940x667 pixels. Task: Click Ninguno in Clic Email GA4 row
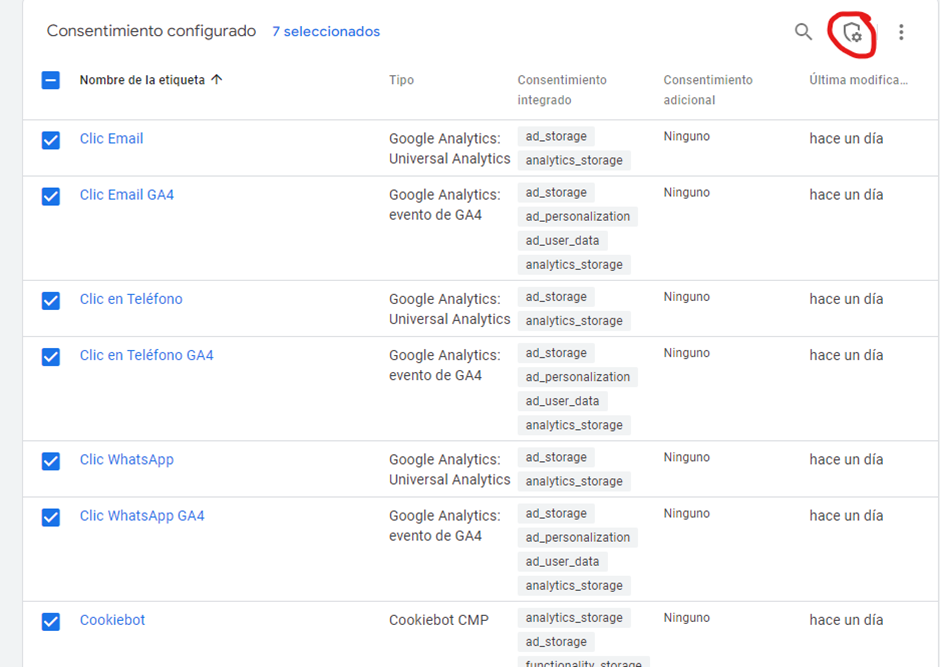[686, 192]
